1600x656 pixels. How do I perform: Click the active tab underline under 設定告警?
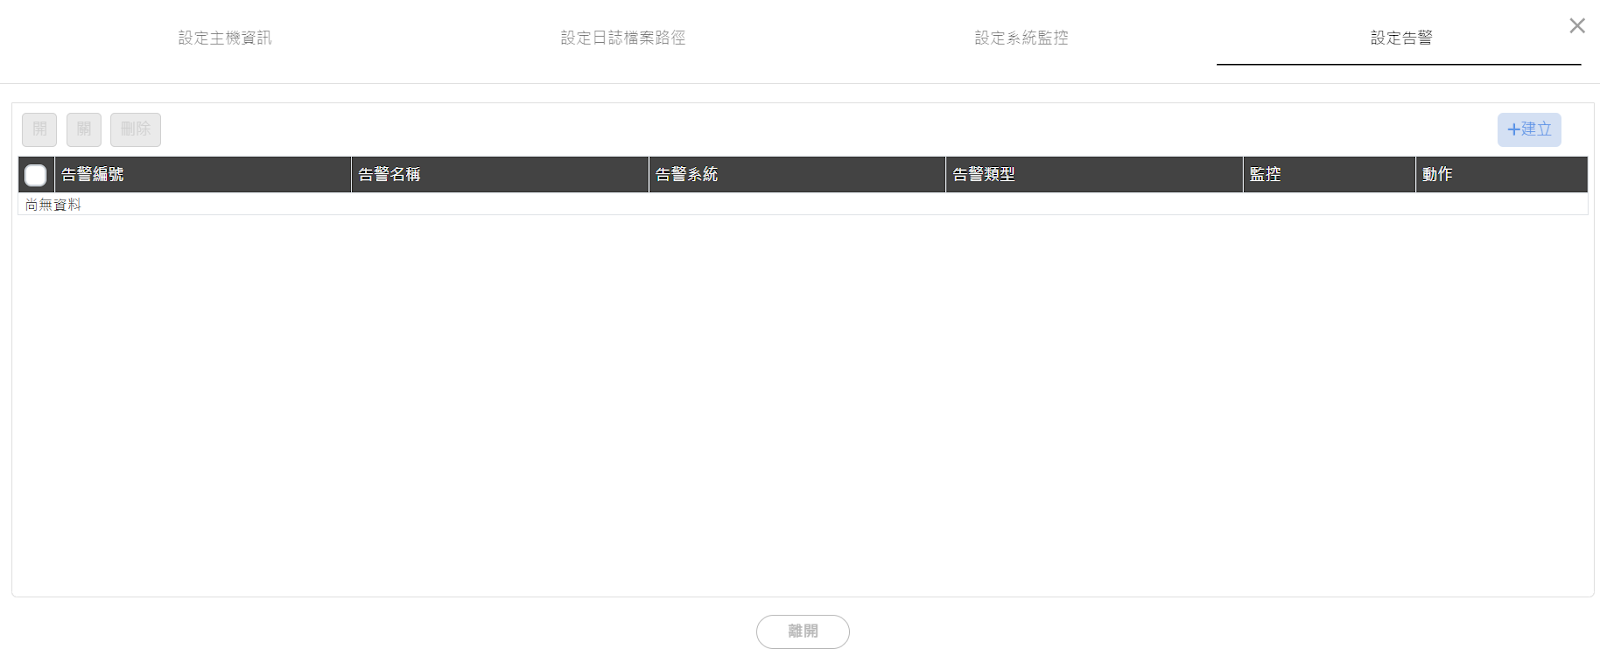click(x=1399, y=65)
